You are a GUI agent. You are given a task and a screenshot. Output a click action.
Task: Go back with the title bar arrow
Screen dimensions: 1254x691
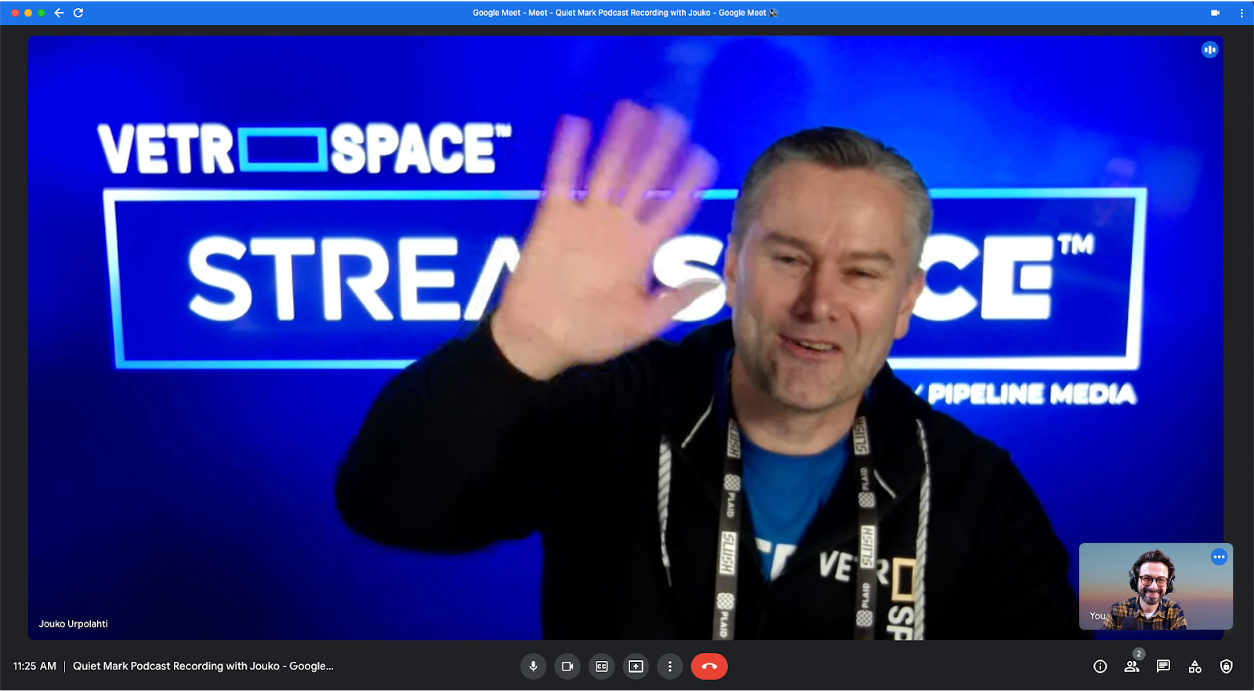[59, 13]
